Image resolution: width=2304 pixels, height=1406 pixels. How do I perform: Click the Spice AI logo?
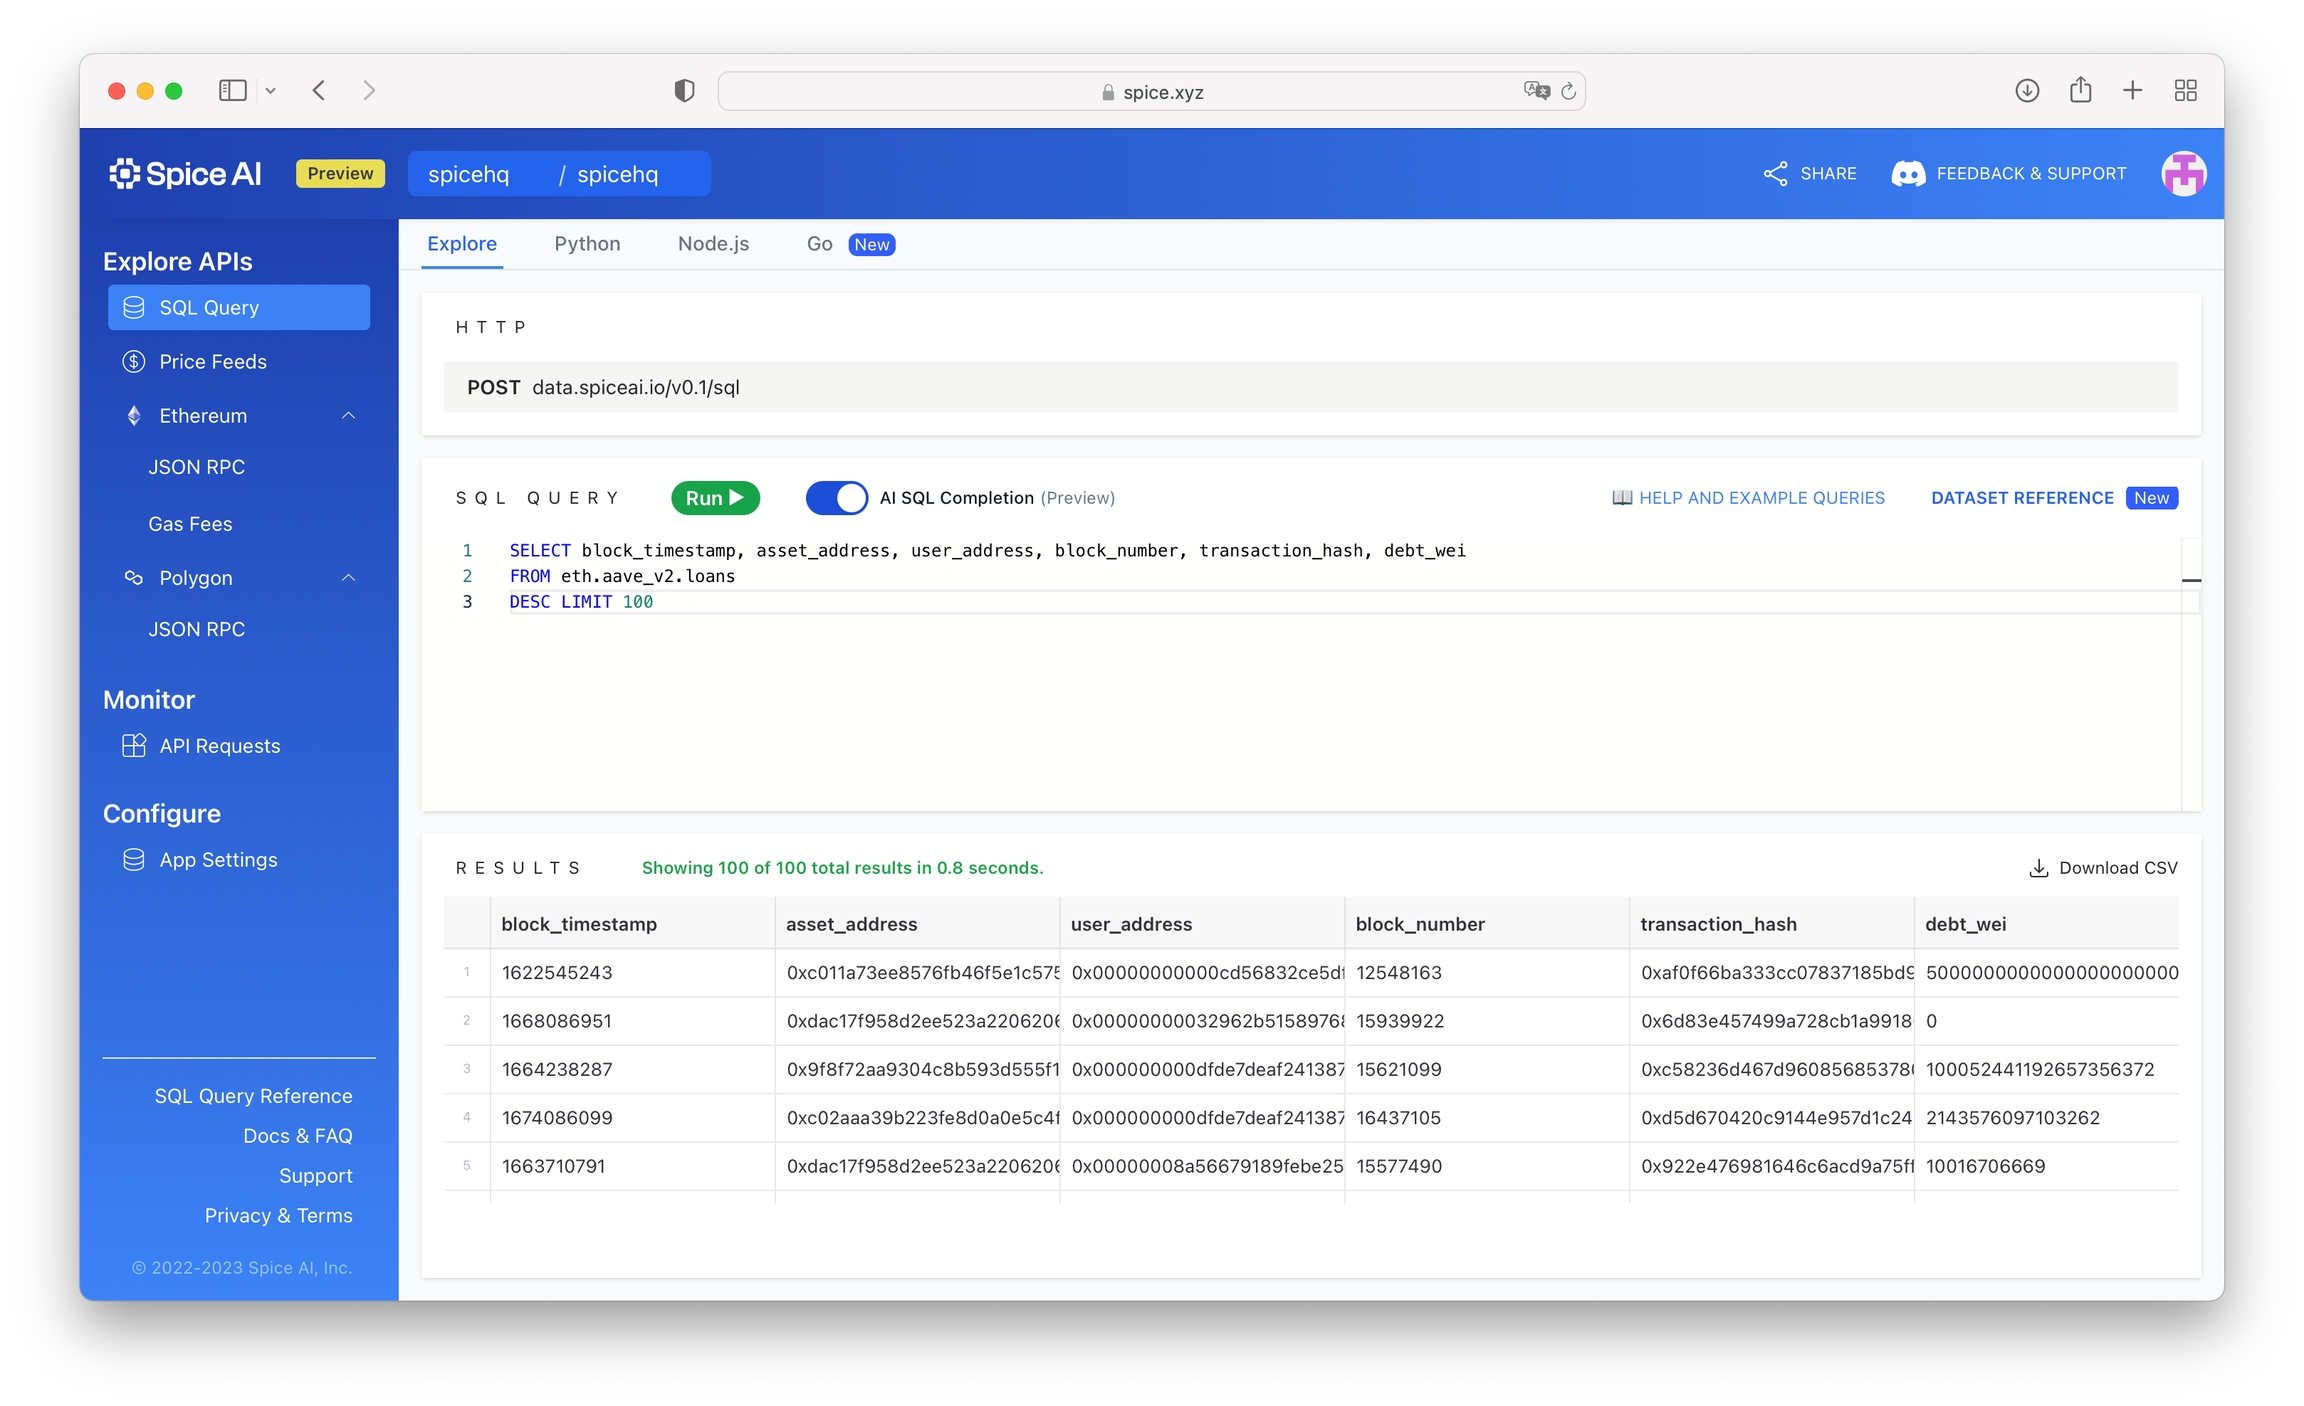186,174
